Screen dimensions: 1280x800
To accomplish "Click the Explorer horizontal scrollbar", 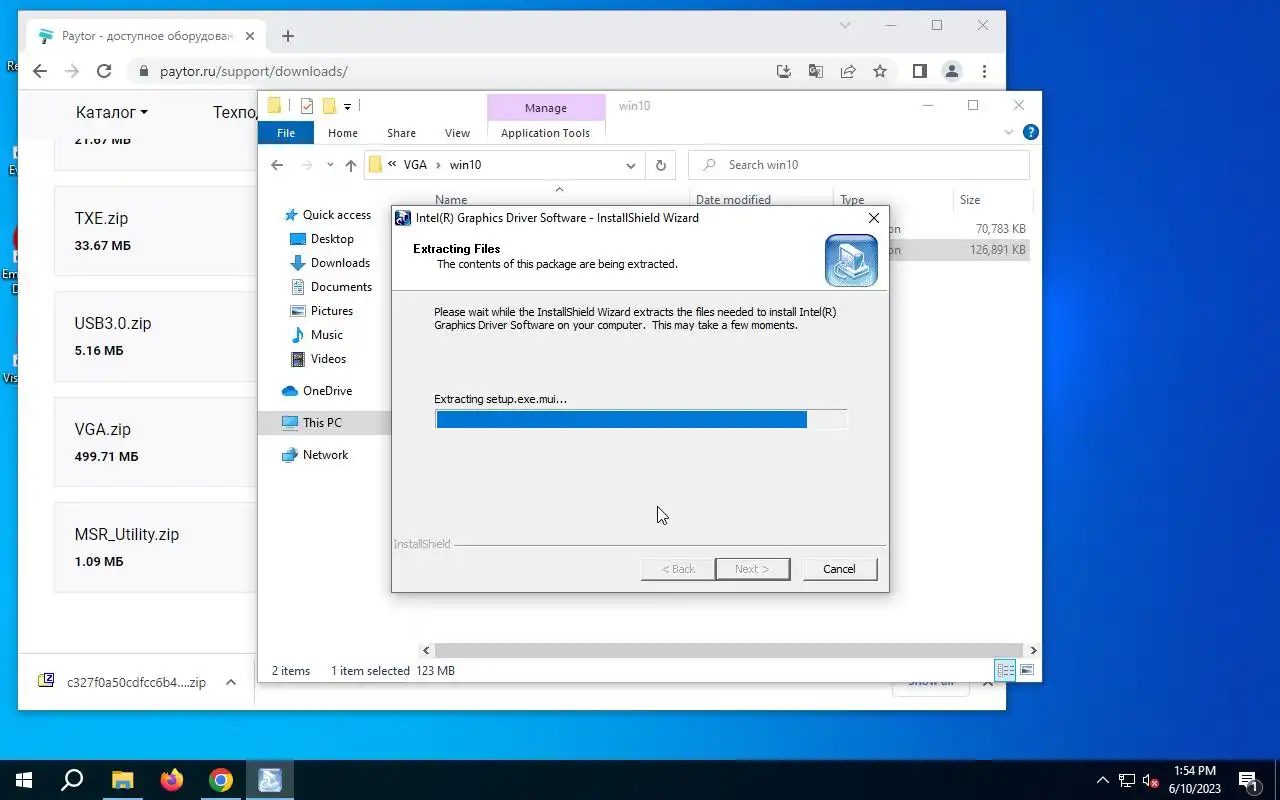I will pyautogui.click(x=729, y=650).
